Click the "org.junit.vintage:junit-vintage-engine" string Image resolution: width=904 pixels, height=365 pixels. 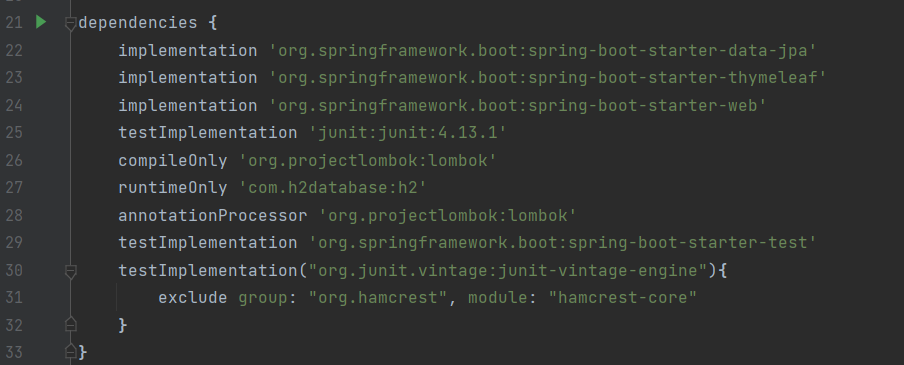pos(508,270)
